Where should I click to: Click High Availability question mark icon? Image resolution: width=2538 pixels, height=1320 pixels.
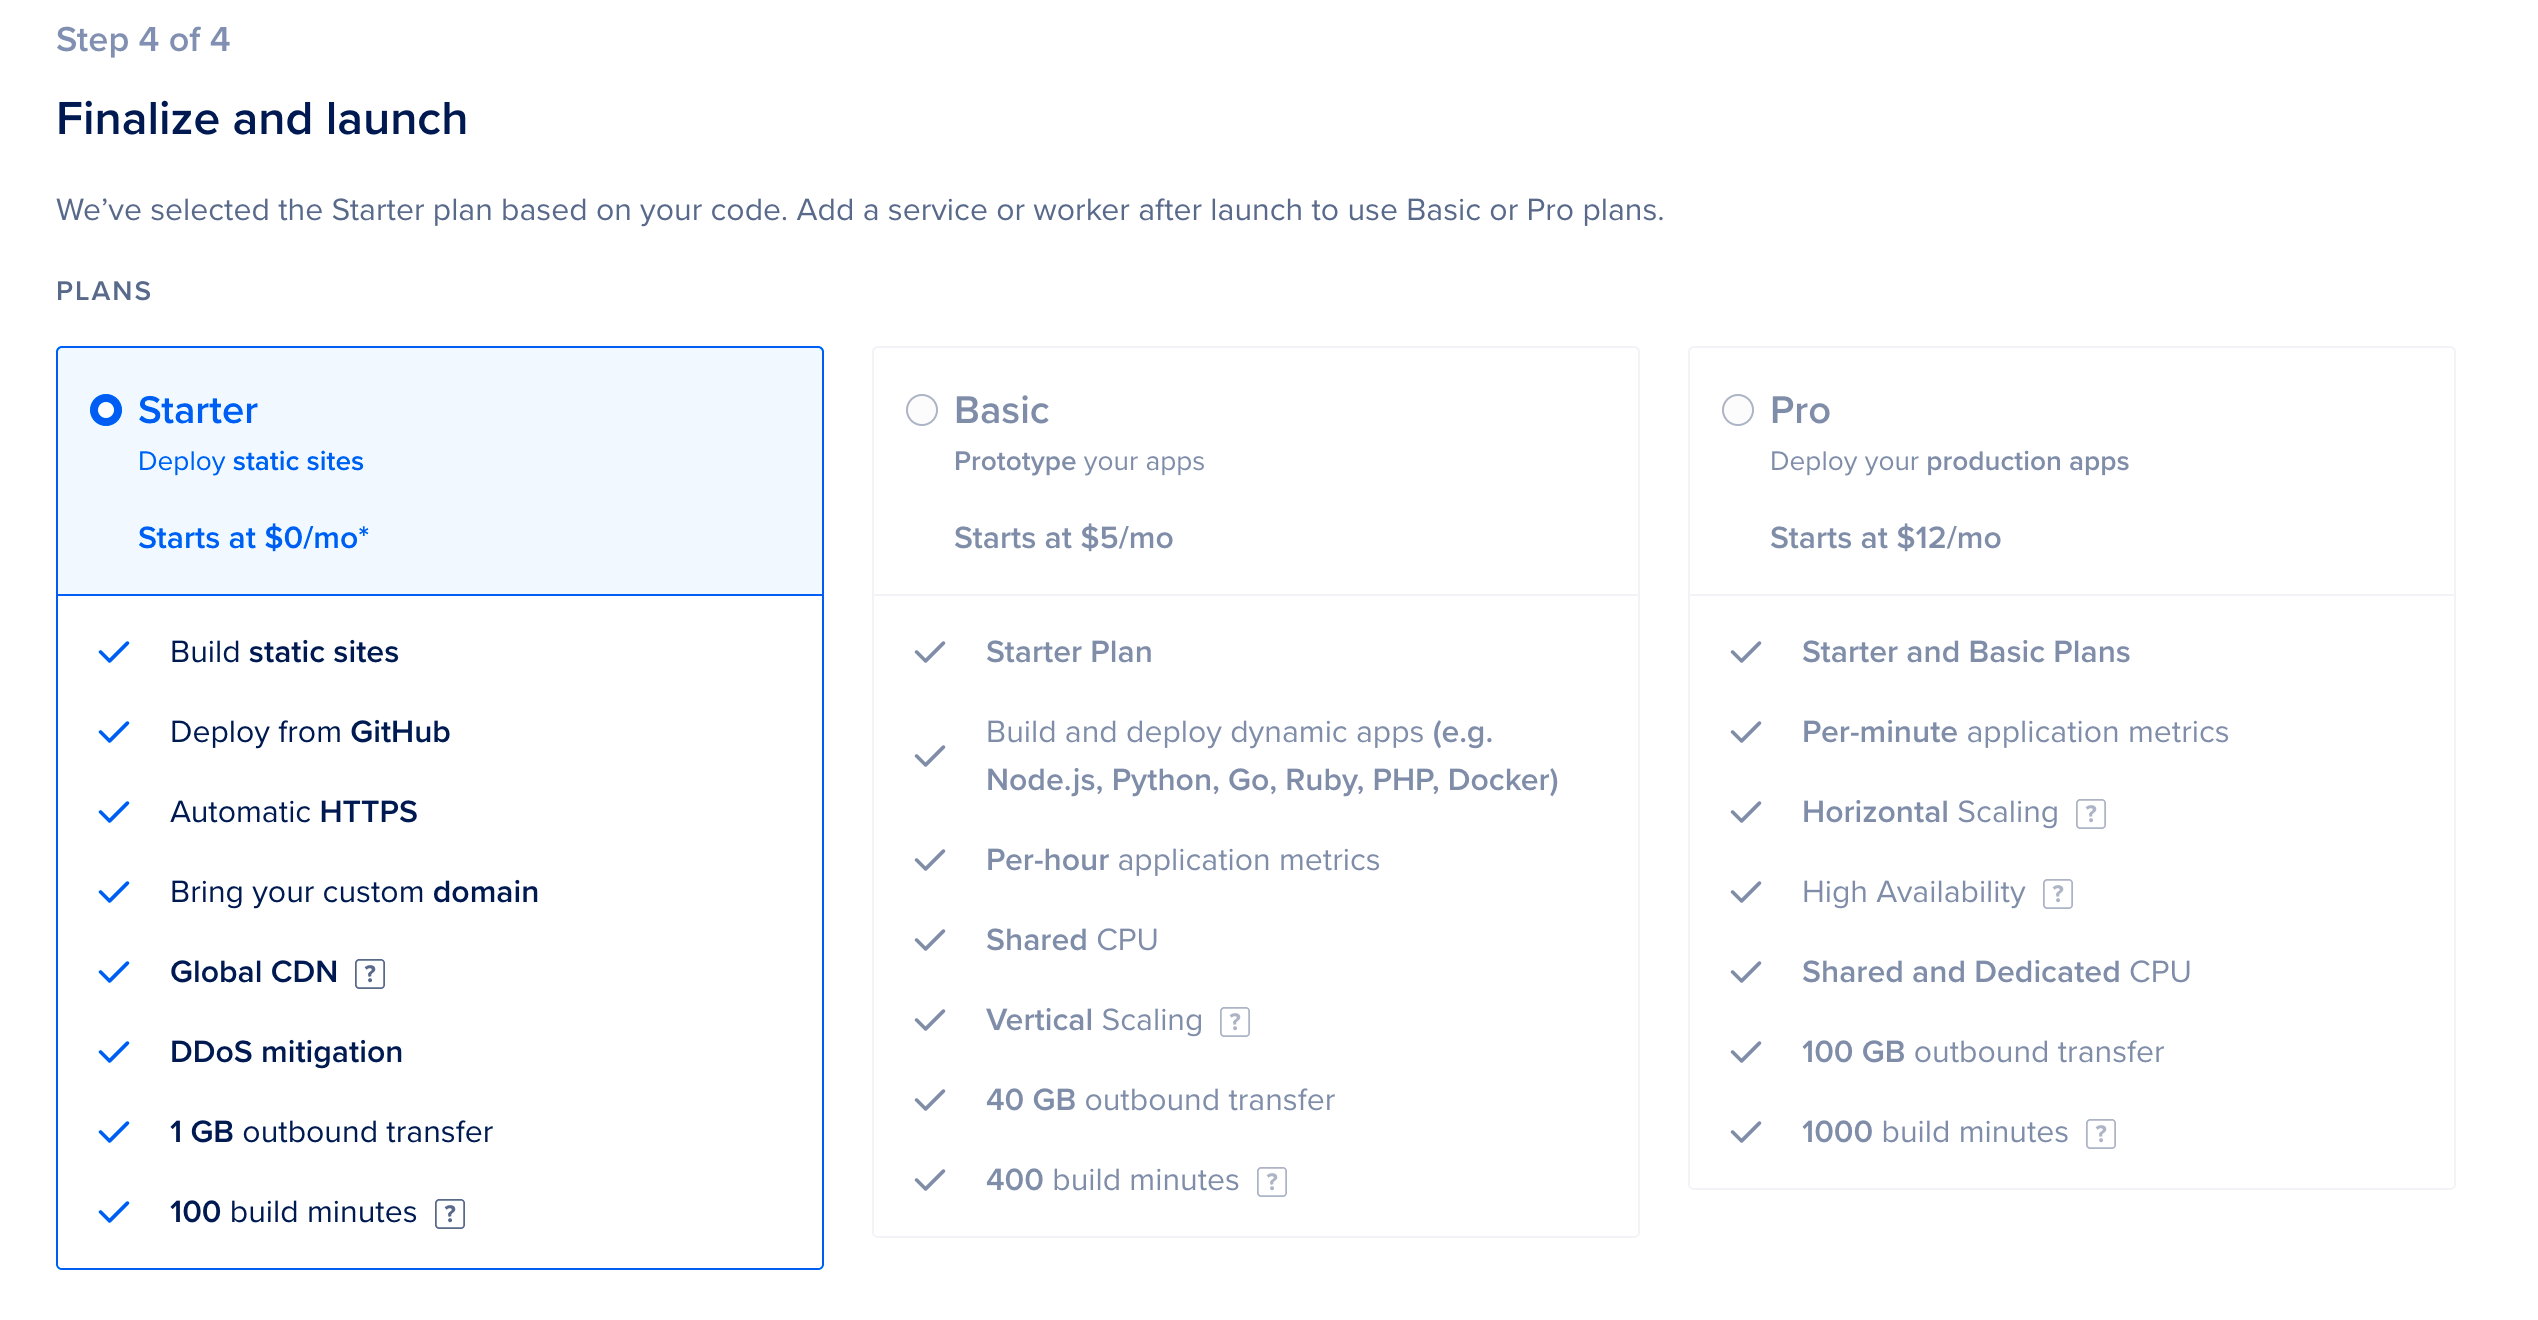(x=2058, y=893)
